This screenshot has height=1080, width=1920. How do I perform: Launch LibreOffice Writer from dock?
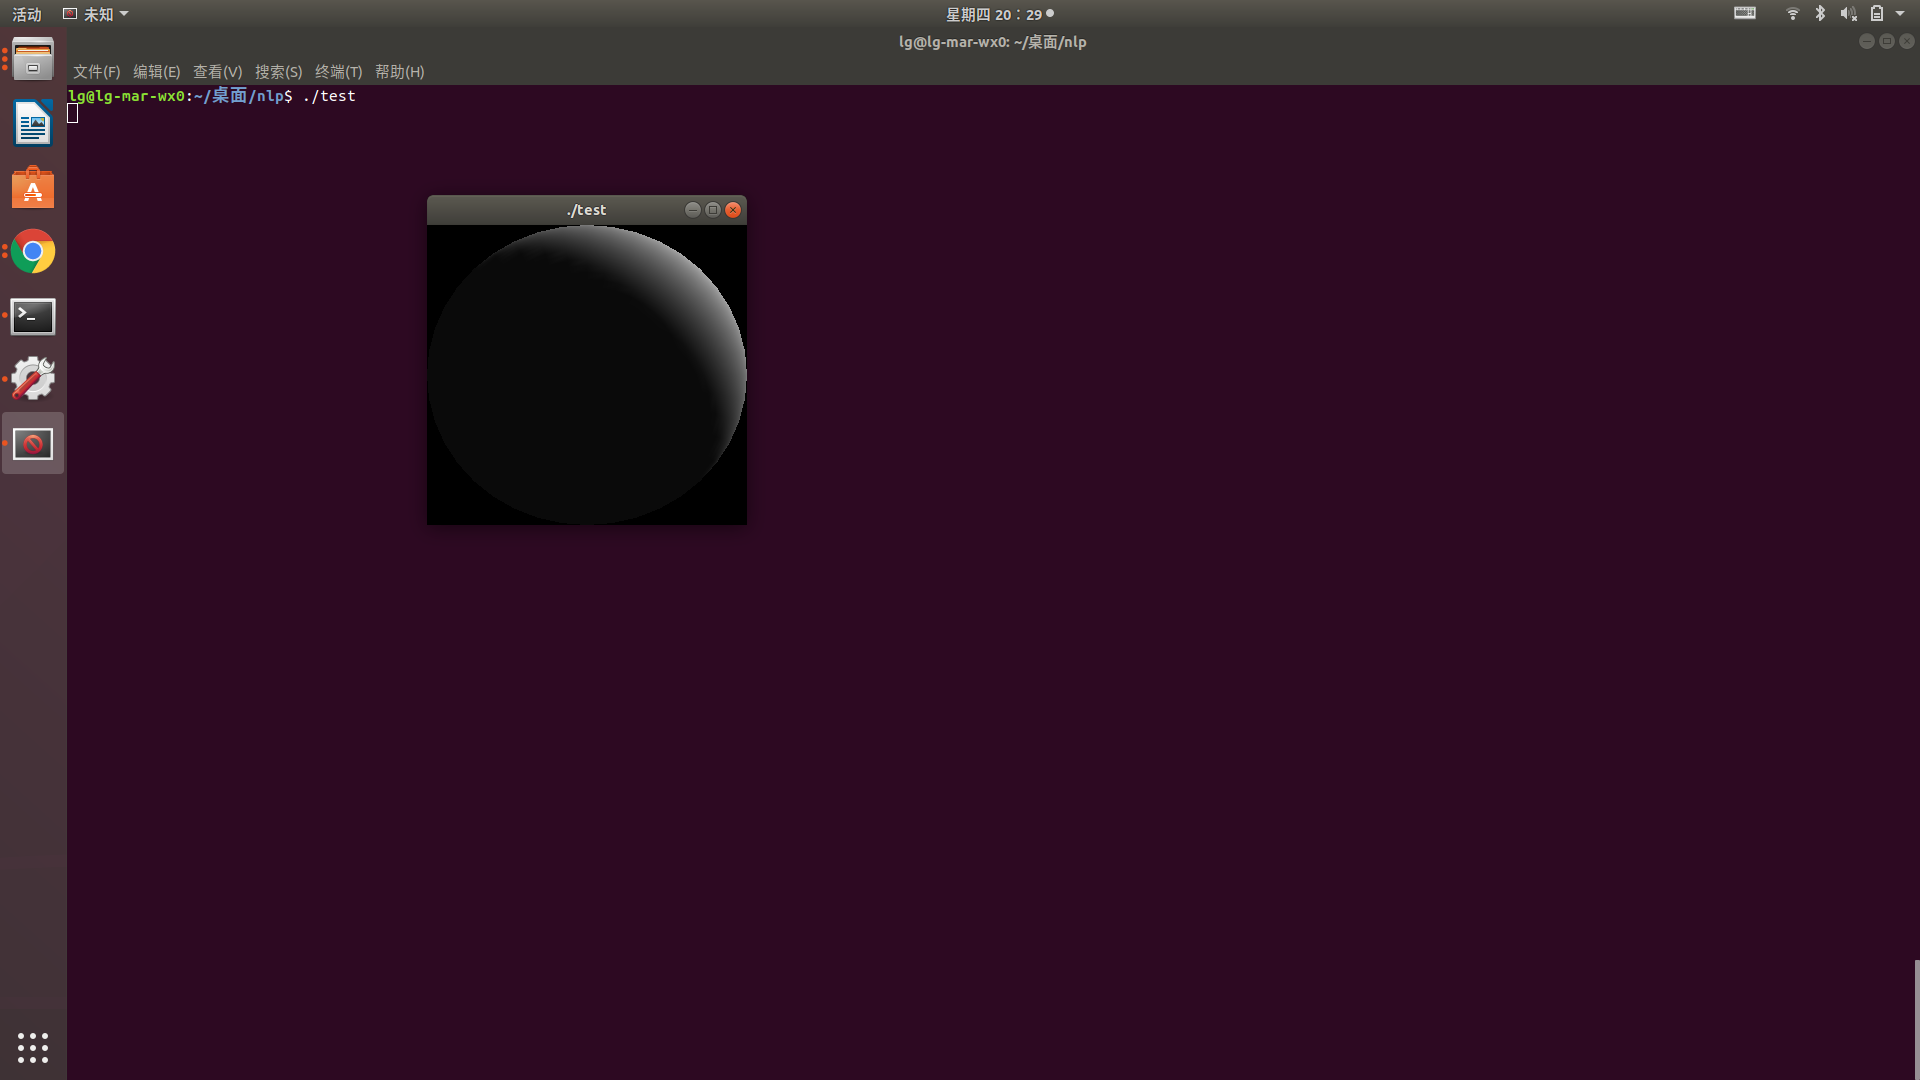(x=33, y=124)
